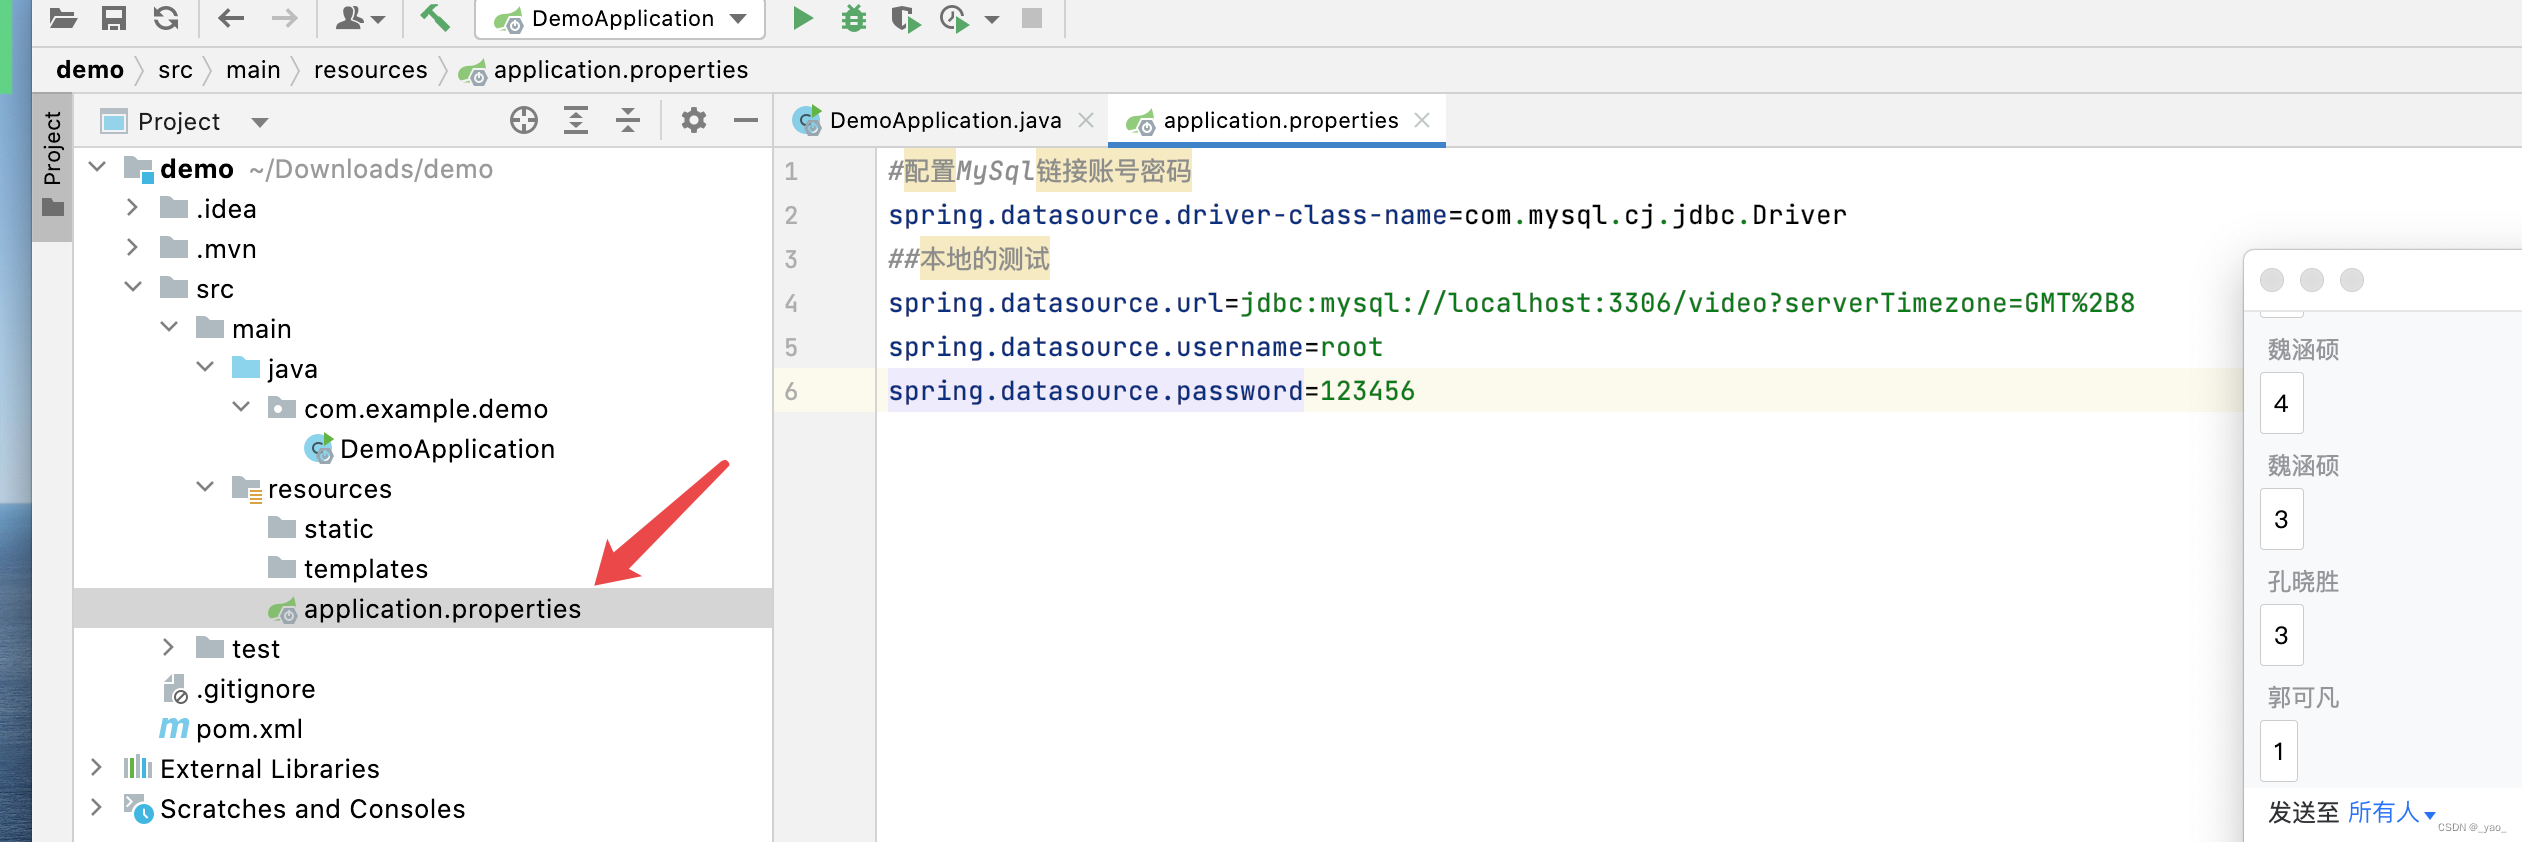
Task: Click the resources breadcrumb
Action: 370,69
